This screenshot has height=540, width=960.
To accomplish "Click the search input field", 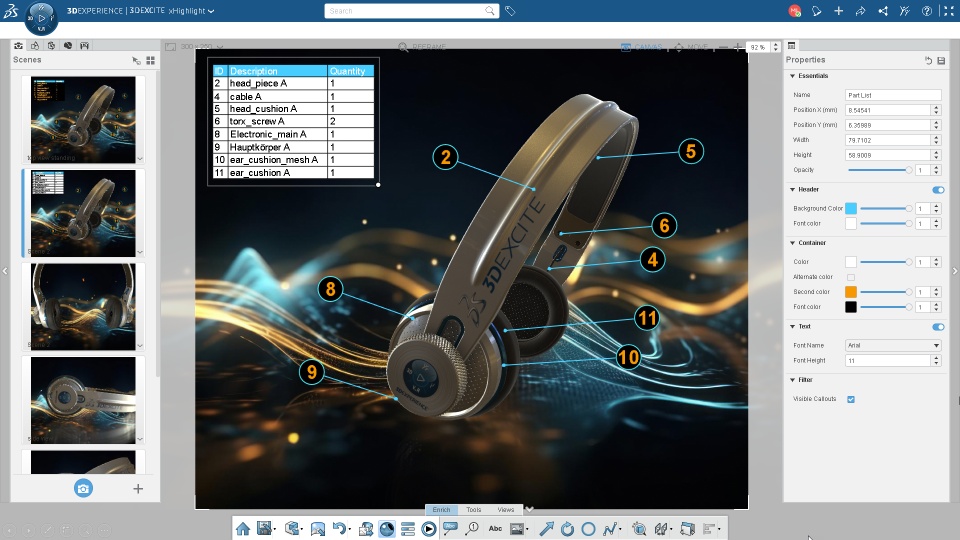I will 411,11.
